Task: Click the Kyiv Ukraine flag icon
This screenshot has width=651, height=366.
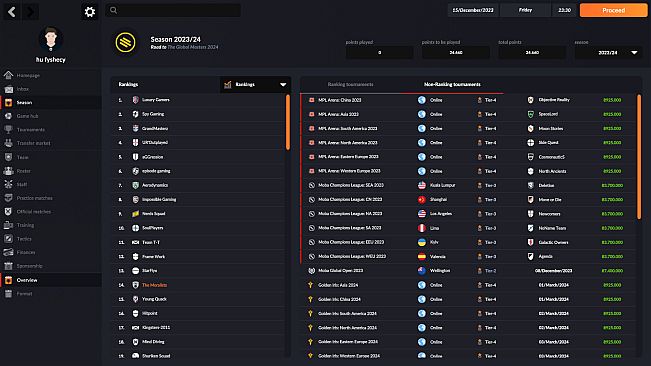Action: tap(422, 242)
